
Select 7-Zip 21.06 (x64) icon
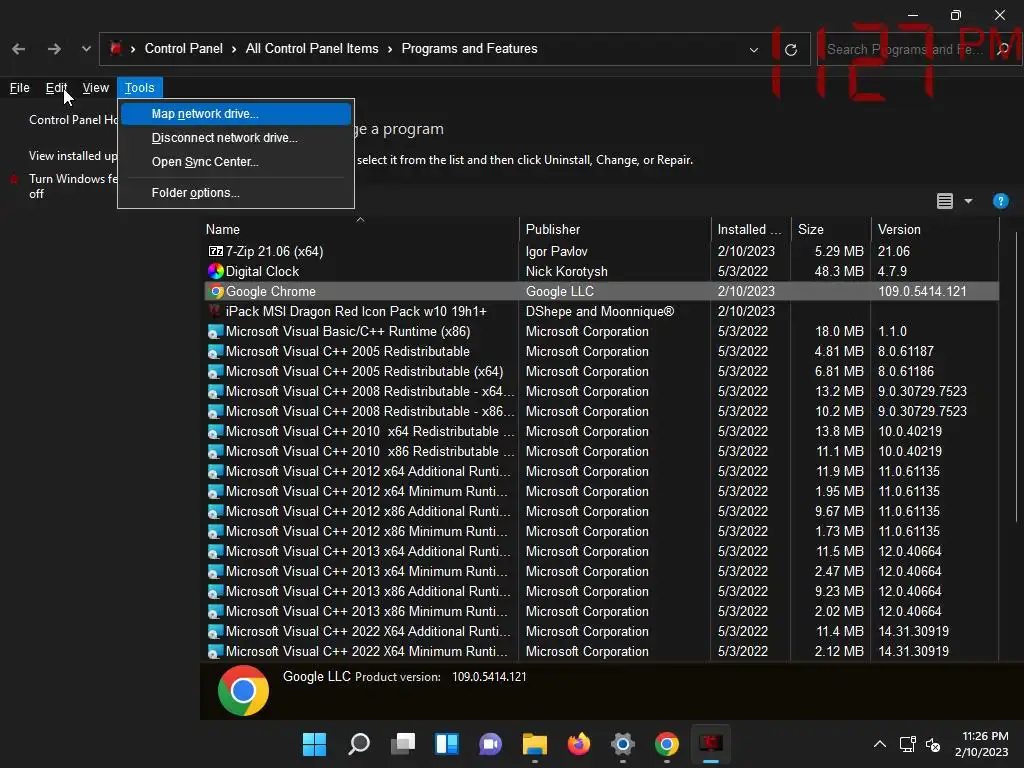coord(216,251)
